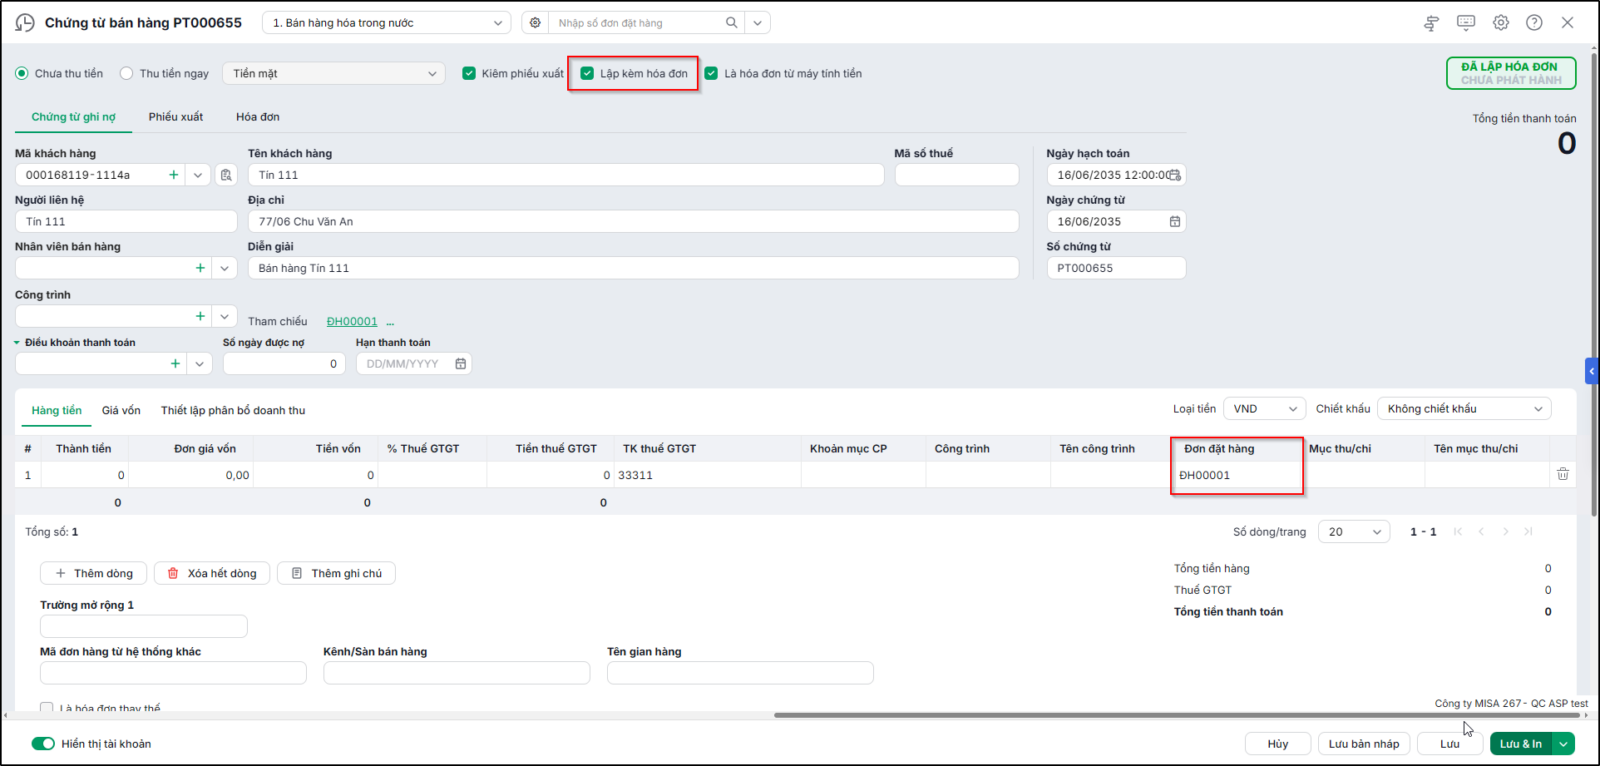Expand the chevron next to the order search box

pos(757,22)
